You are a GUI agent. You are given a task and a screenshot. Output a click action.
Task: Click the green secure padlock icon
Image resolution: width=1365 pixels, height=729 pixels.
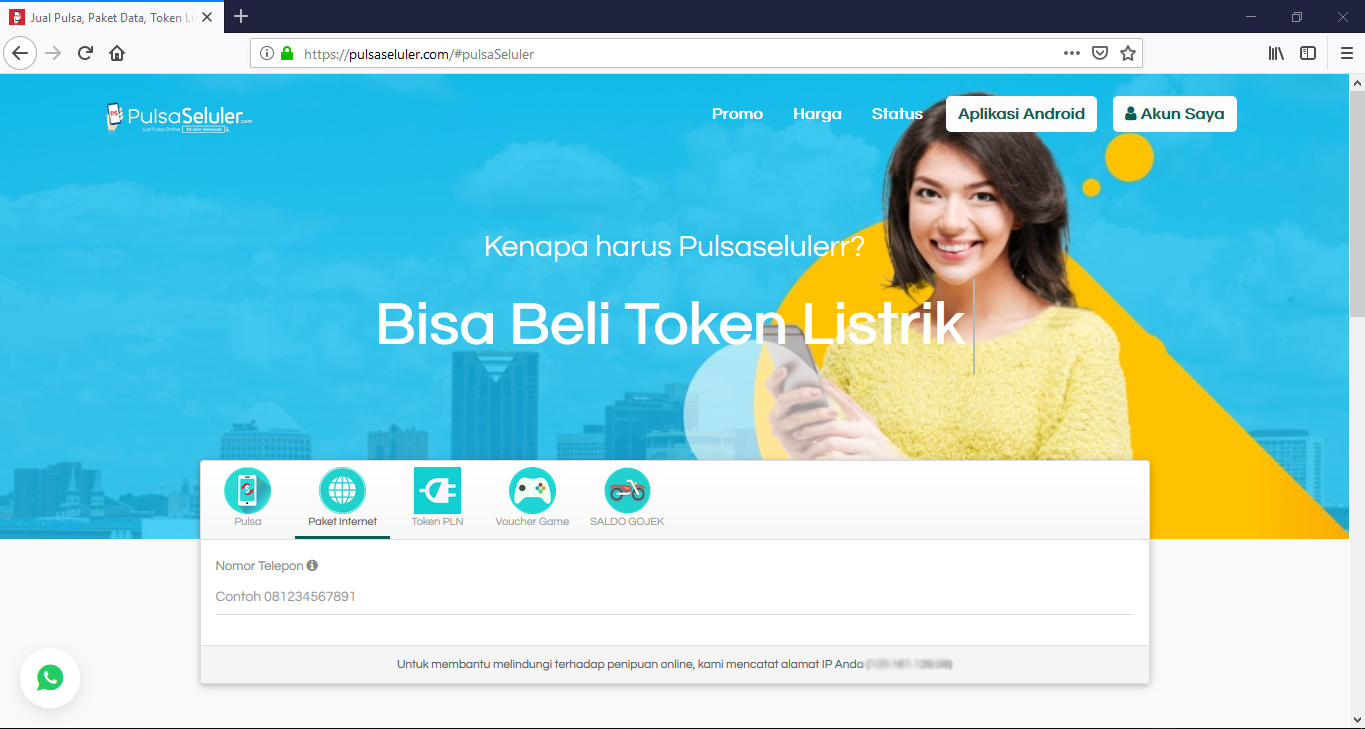[x=287, y=54]
